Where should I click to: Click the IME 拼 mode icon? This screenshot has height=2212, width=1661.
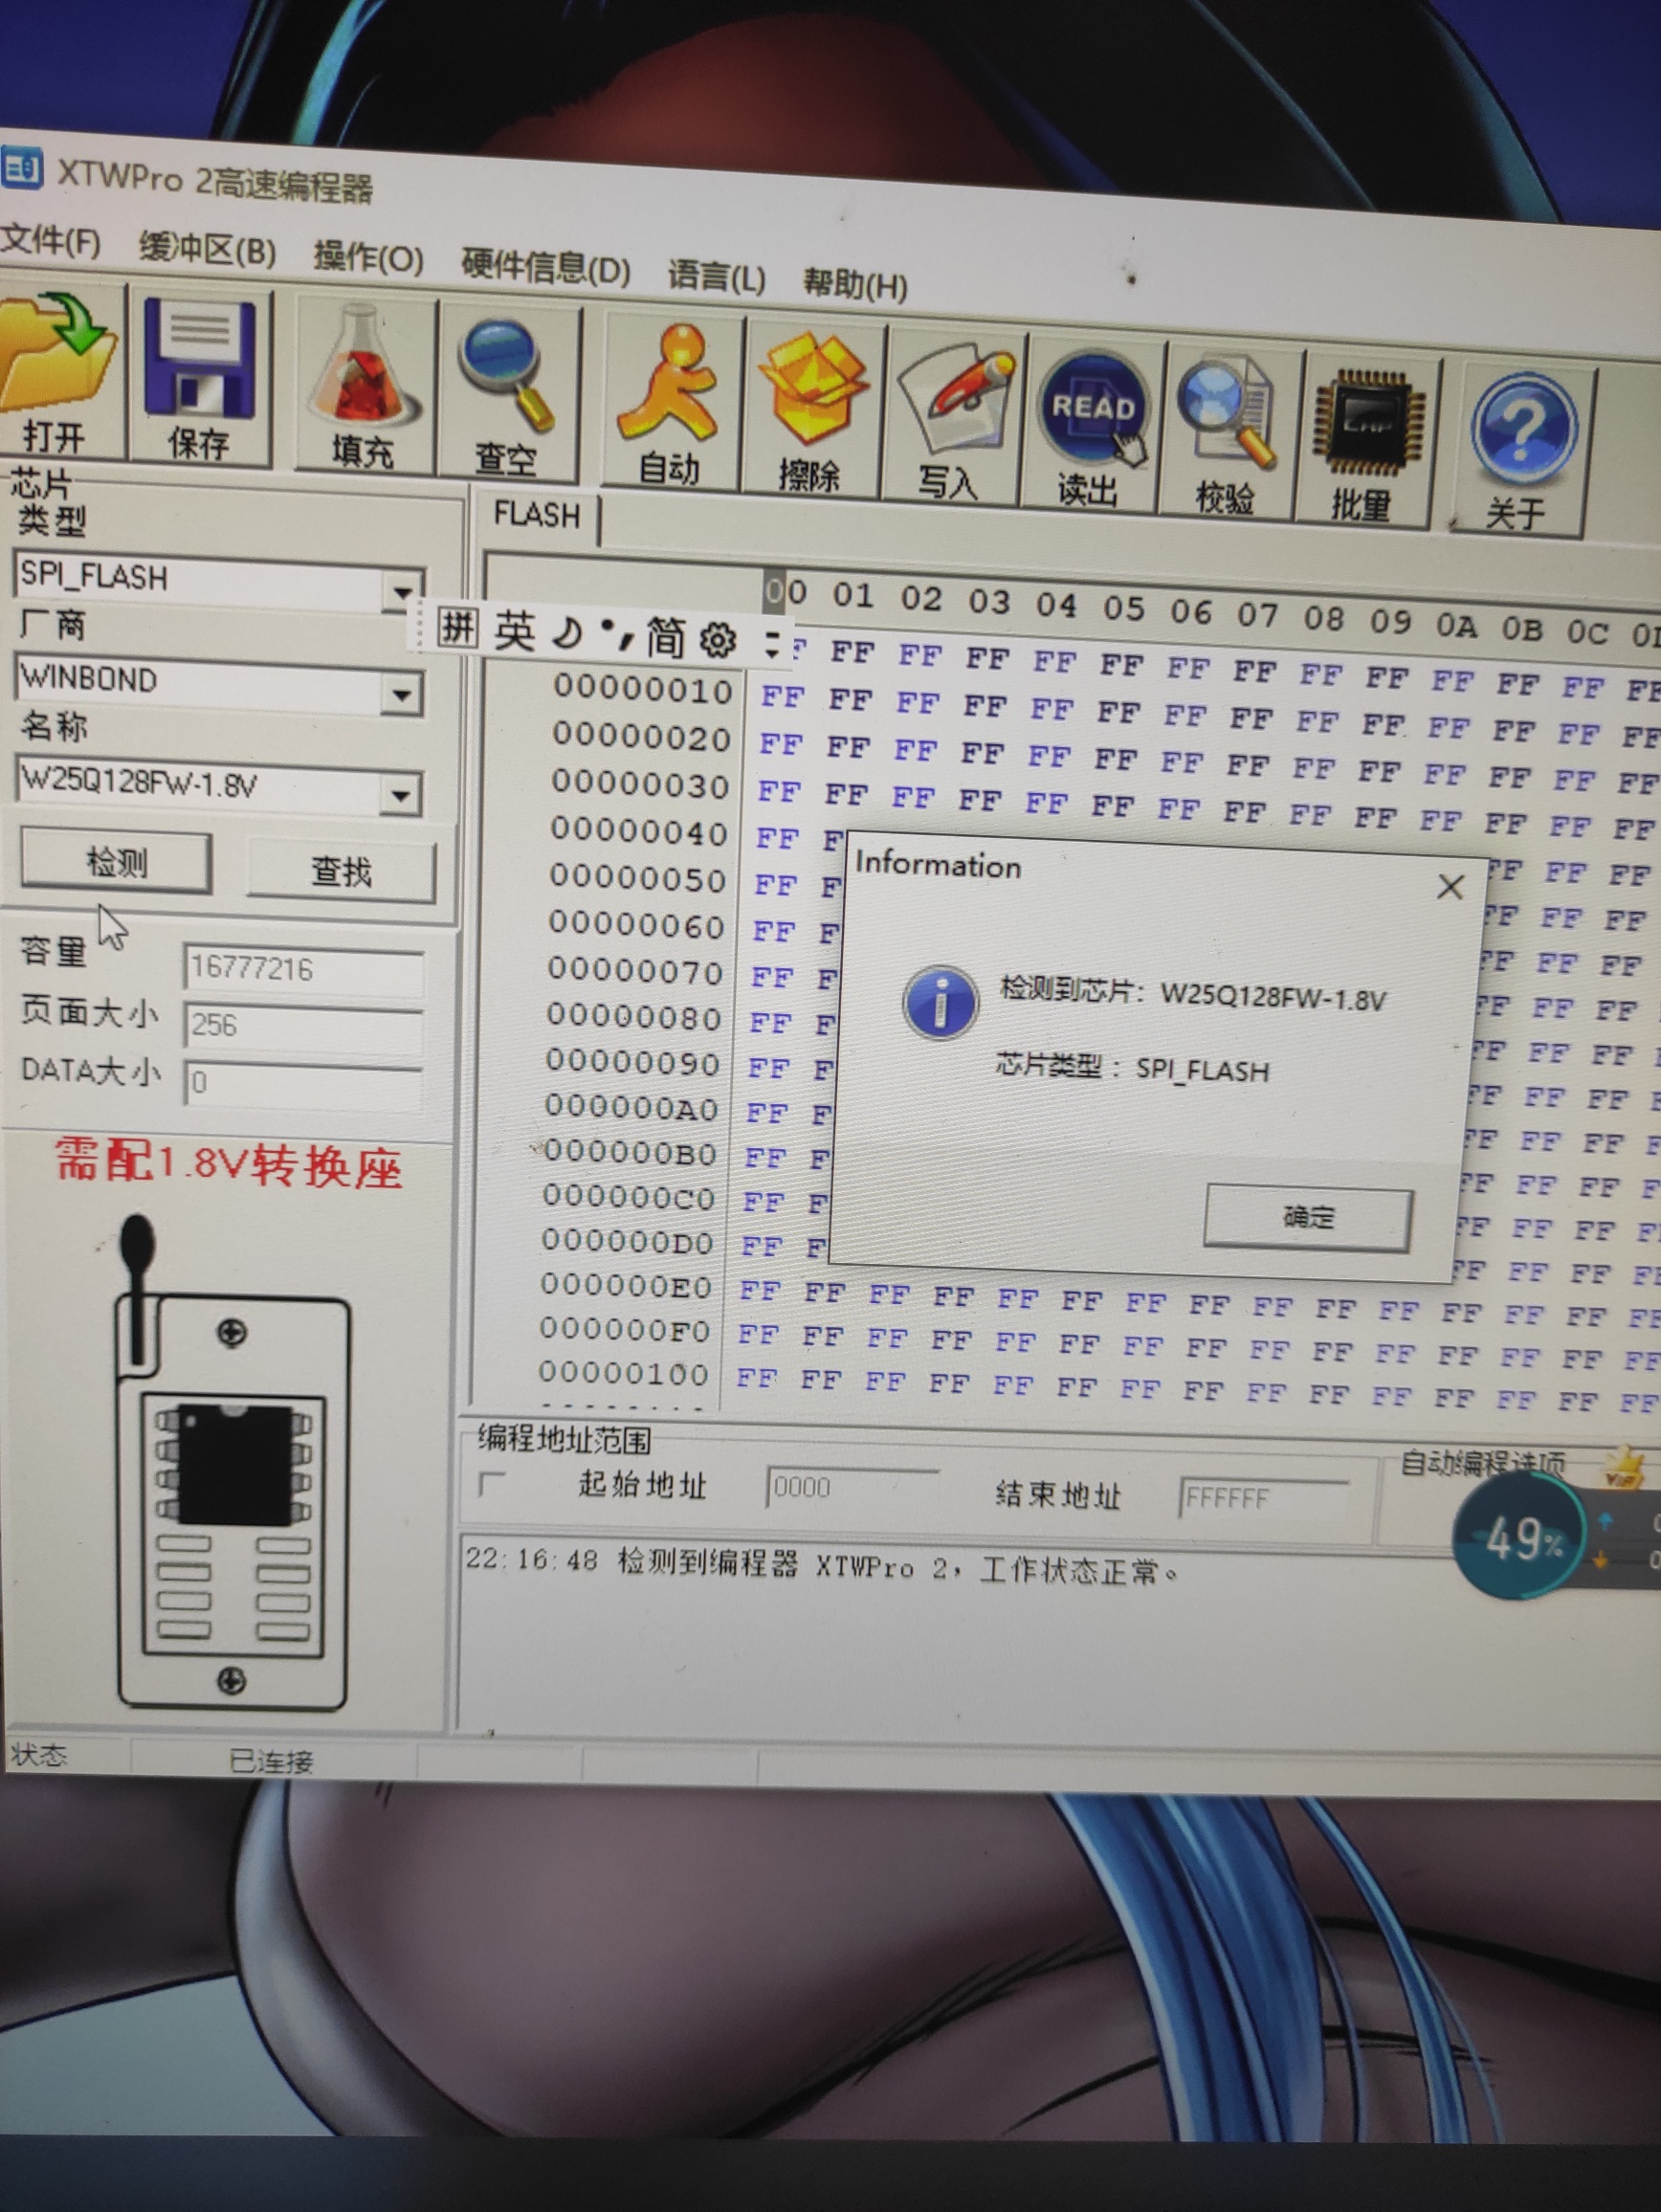tap(458, 628)
